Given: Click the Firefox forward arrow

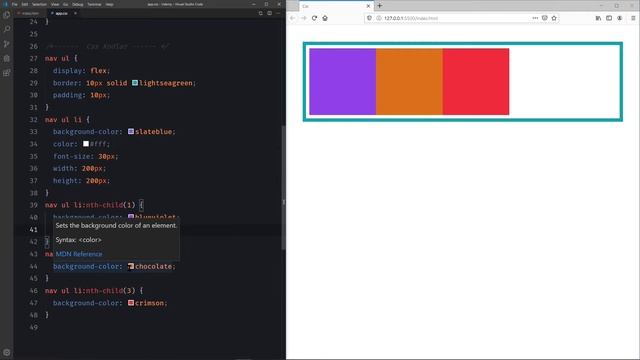Looking at the screenshot, I should pyautogui.click(x=303, y=18).
